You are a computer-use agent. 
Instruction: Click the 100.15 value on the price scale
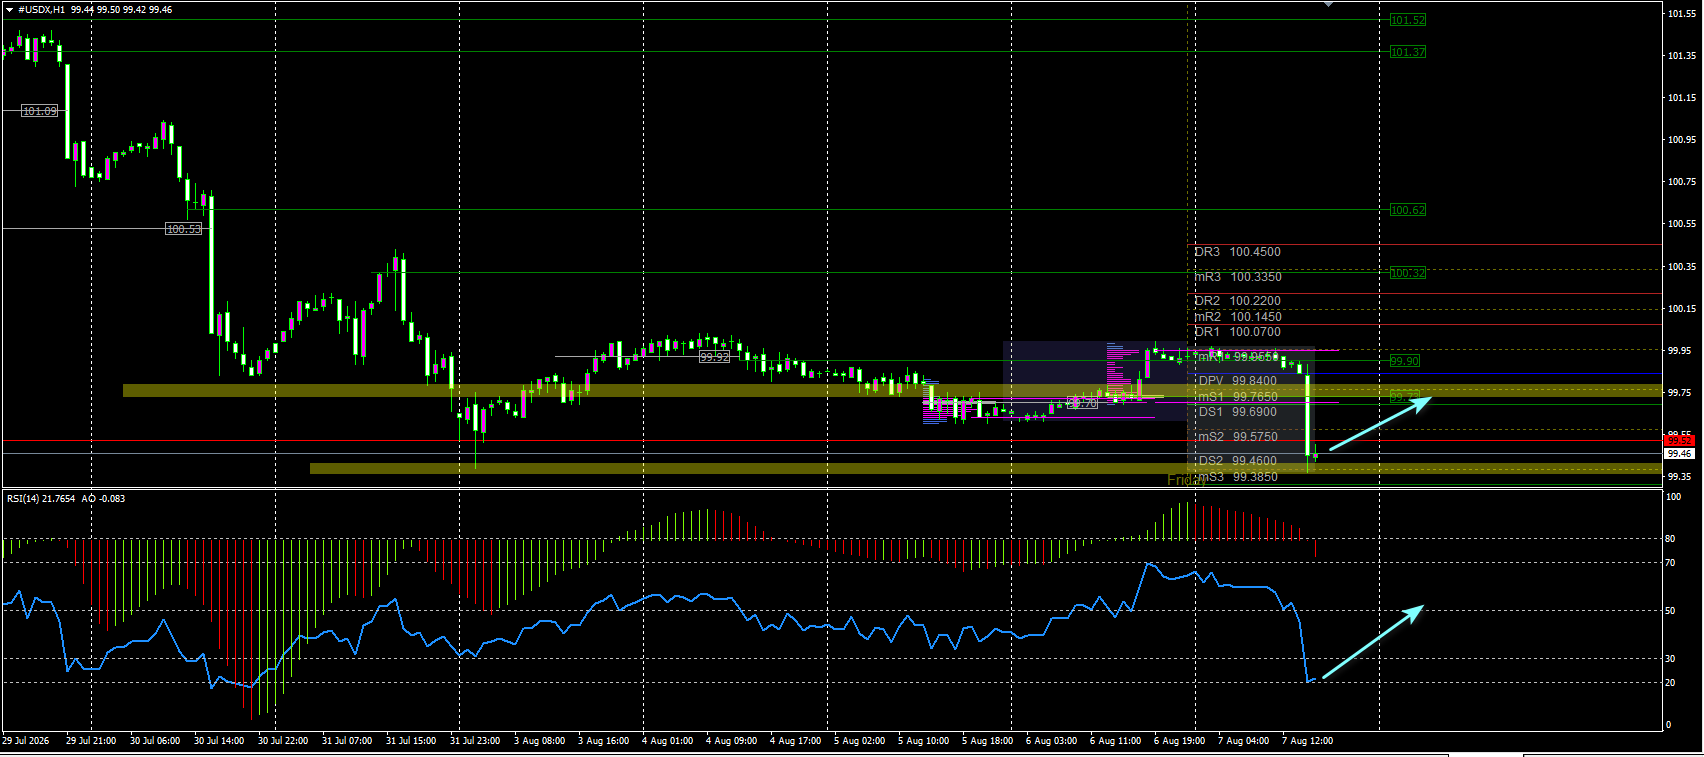1681,309
